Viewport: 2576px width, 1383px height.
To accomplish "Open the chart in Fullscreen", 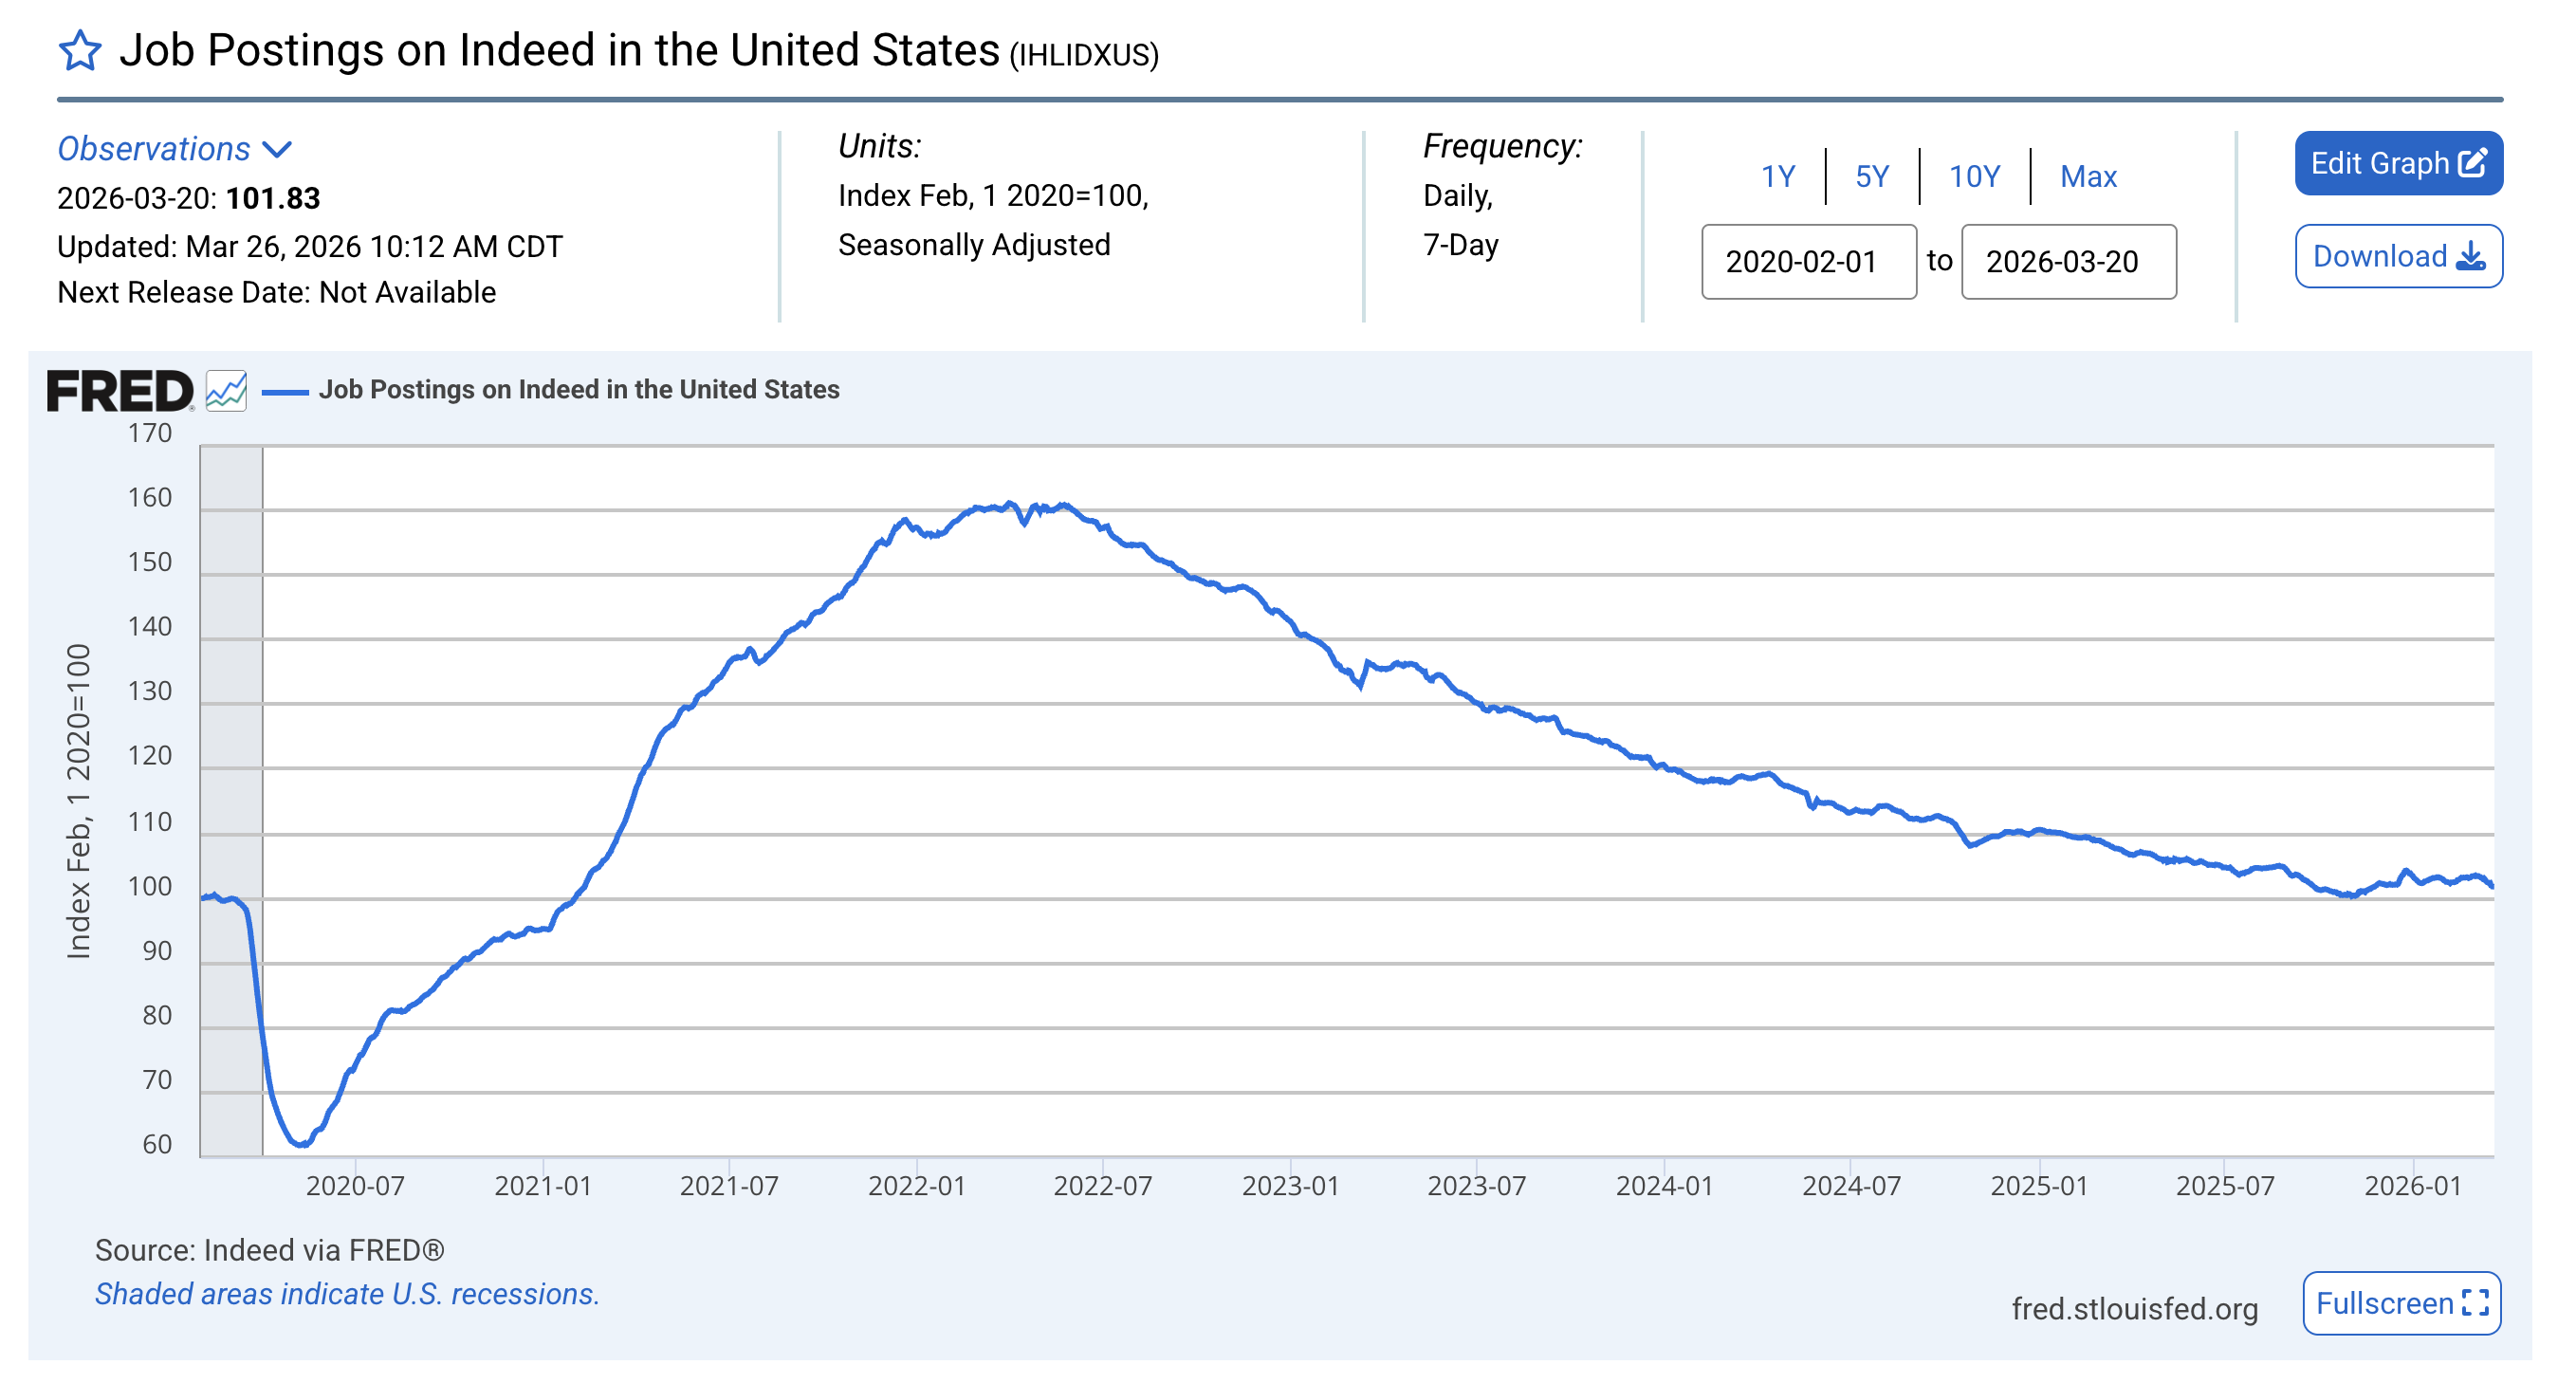I will pyautogui.click(x=2401, y=1303).
